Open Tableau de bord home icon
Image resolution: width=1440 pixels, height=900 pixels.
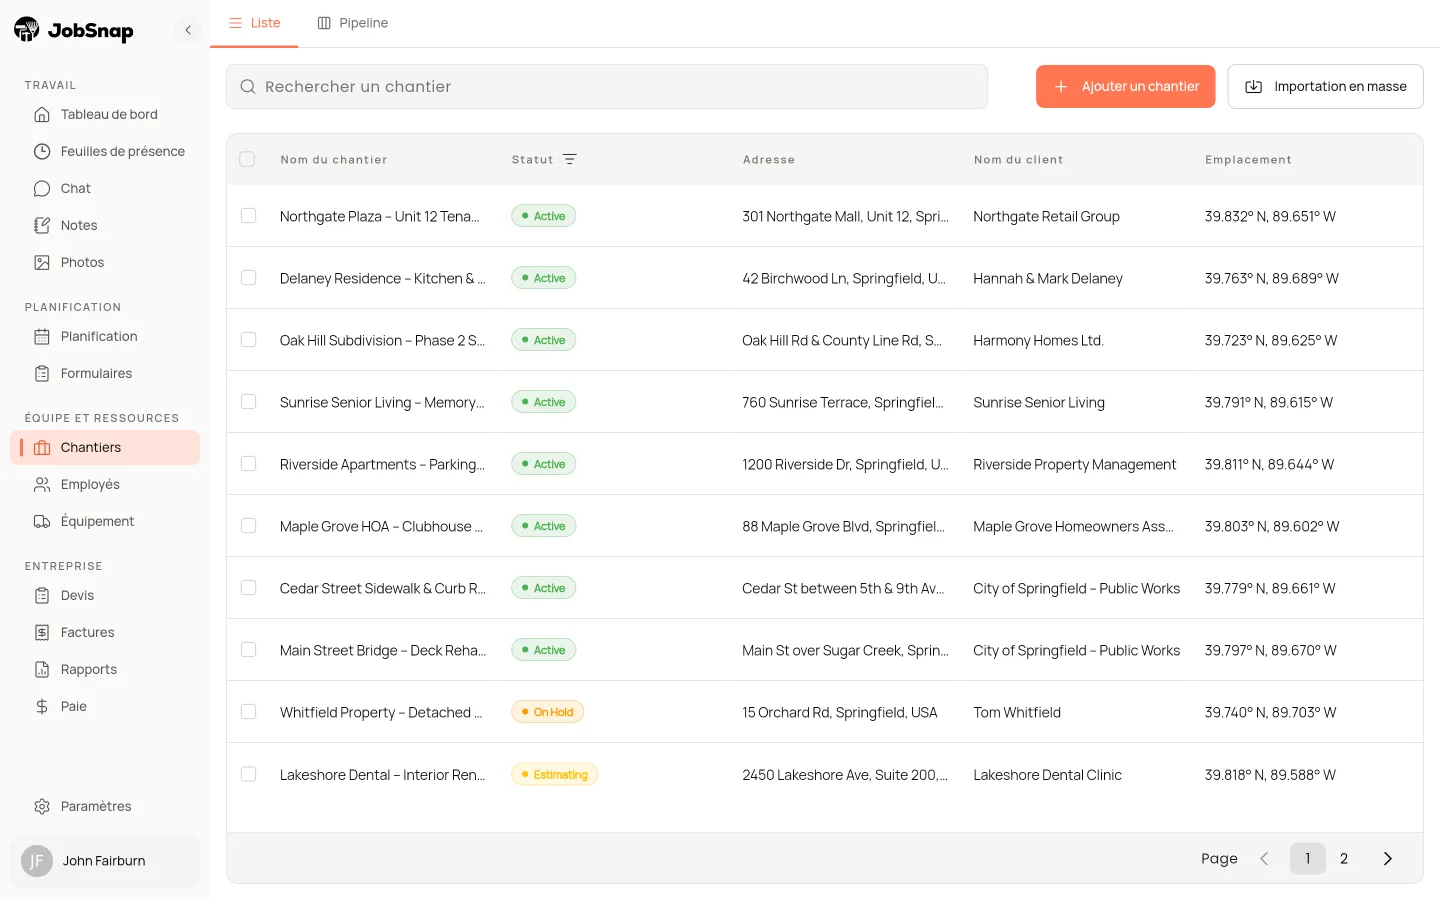point(42,115)
